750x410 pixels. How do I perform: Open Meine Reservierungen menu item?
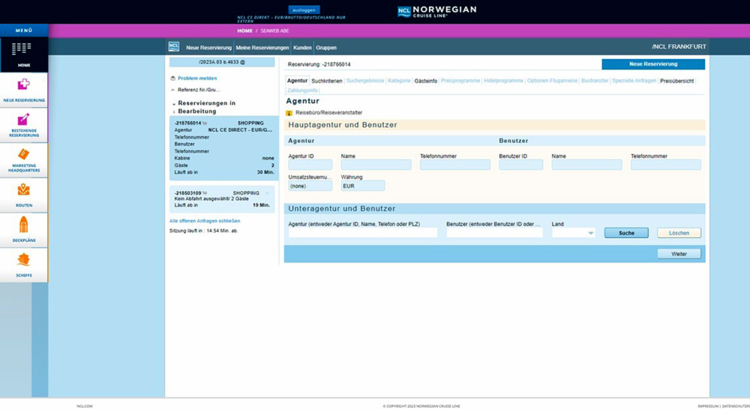pyautogui.click(x=262, y=48)
